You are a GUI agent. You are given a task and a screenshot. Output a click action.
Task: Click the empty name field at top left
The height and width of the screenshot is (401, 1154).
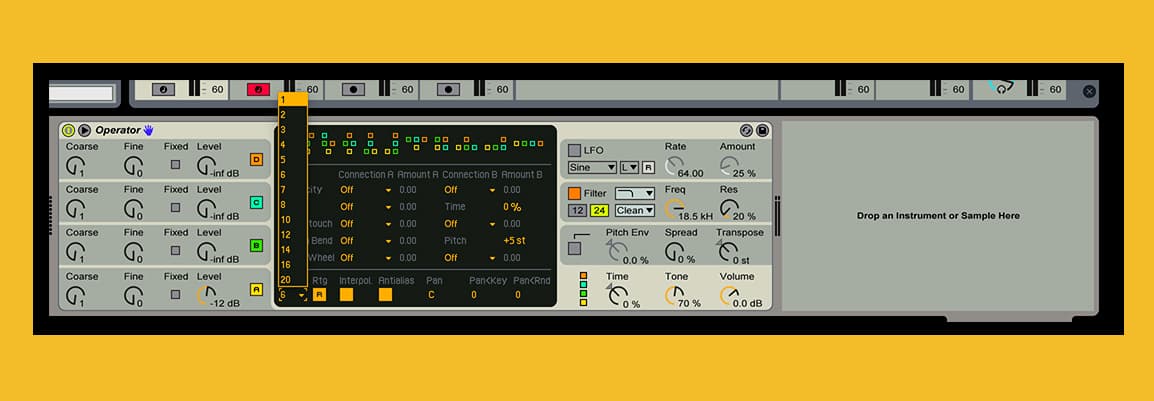click(81, 93)
